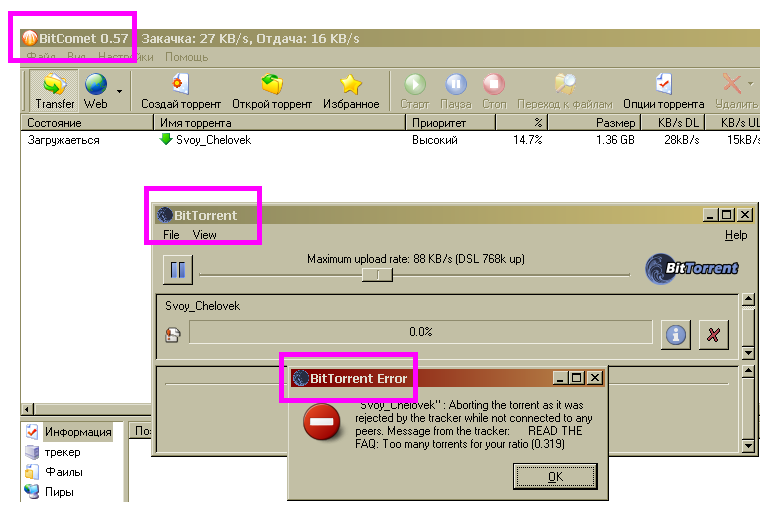
Task: Sort by Размер column header
Action: (594, 122)
